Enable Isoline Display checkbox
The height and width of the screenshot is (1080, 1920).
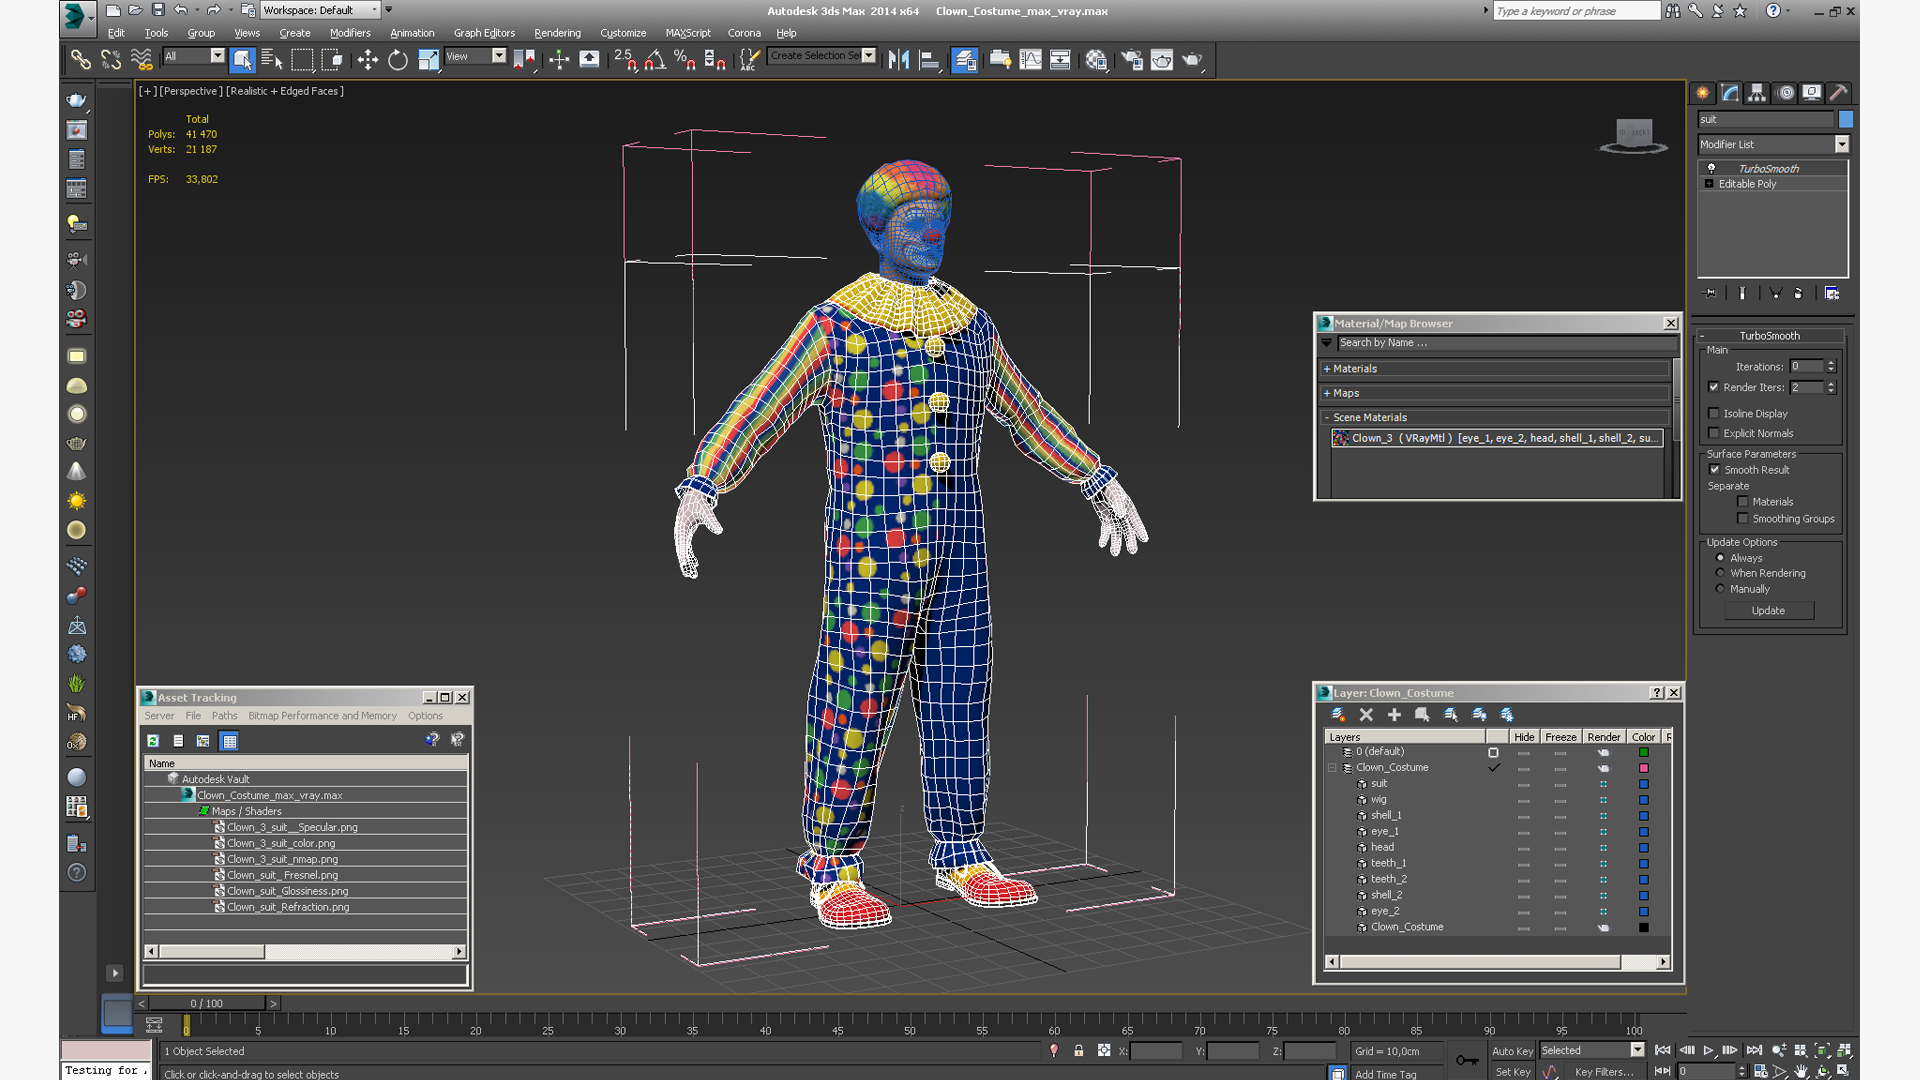pyautogui.click(x=1714, y=413)
